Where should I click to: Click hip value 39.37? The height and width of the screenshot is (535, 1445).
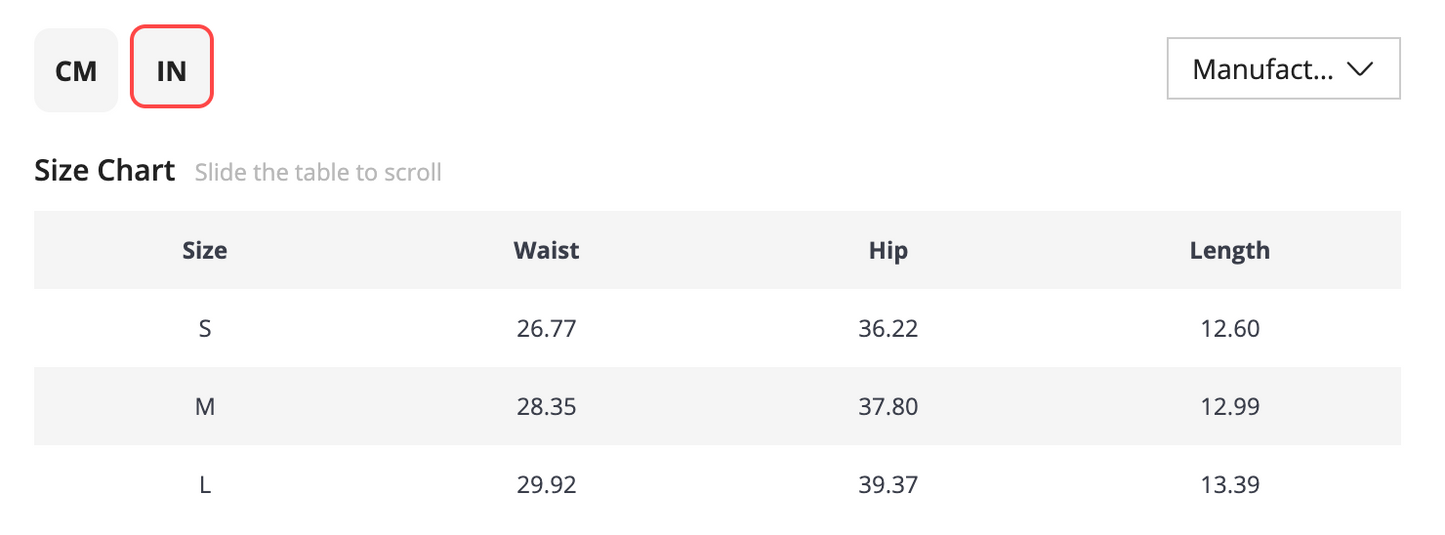pos(888,485)
